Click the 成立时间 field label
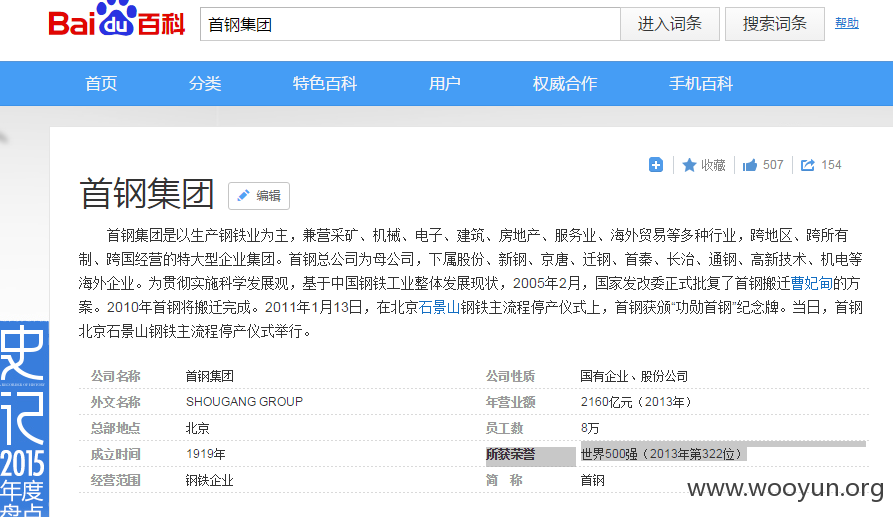This screenshot has height=517, width=893. (x=116, y=454)
